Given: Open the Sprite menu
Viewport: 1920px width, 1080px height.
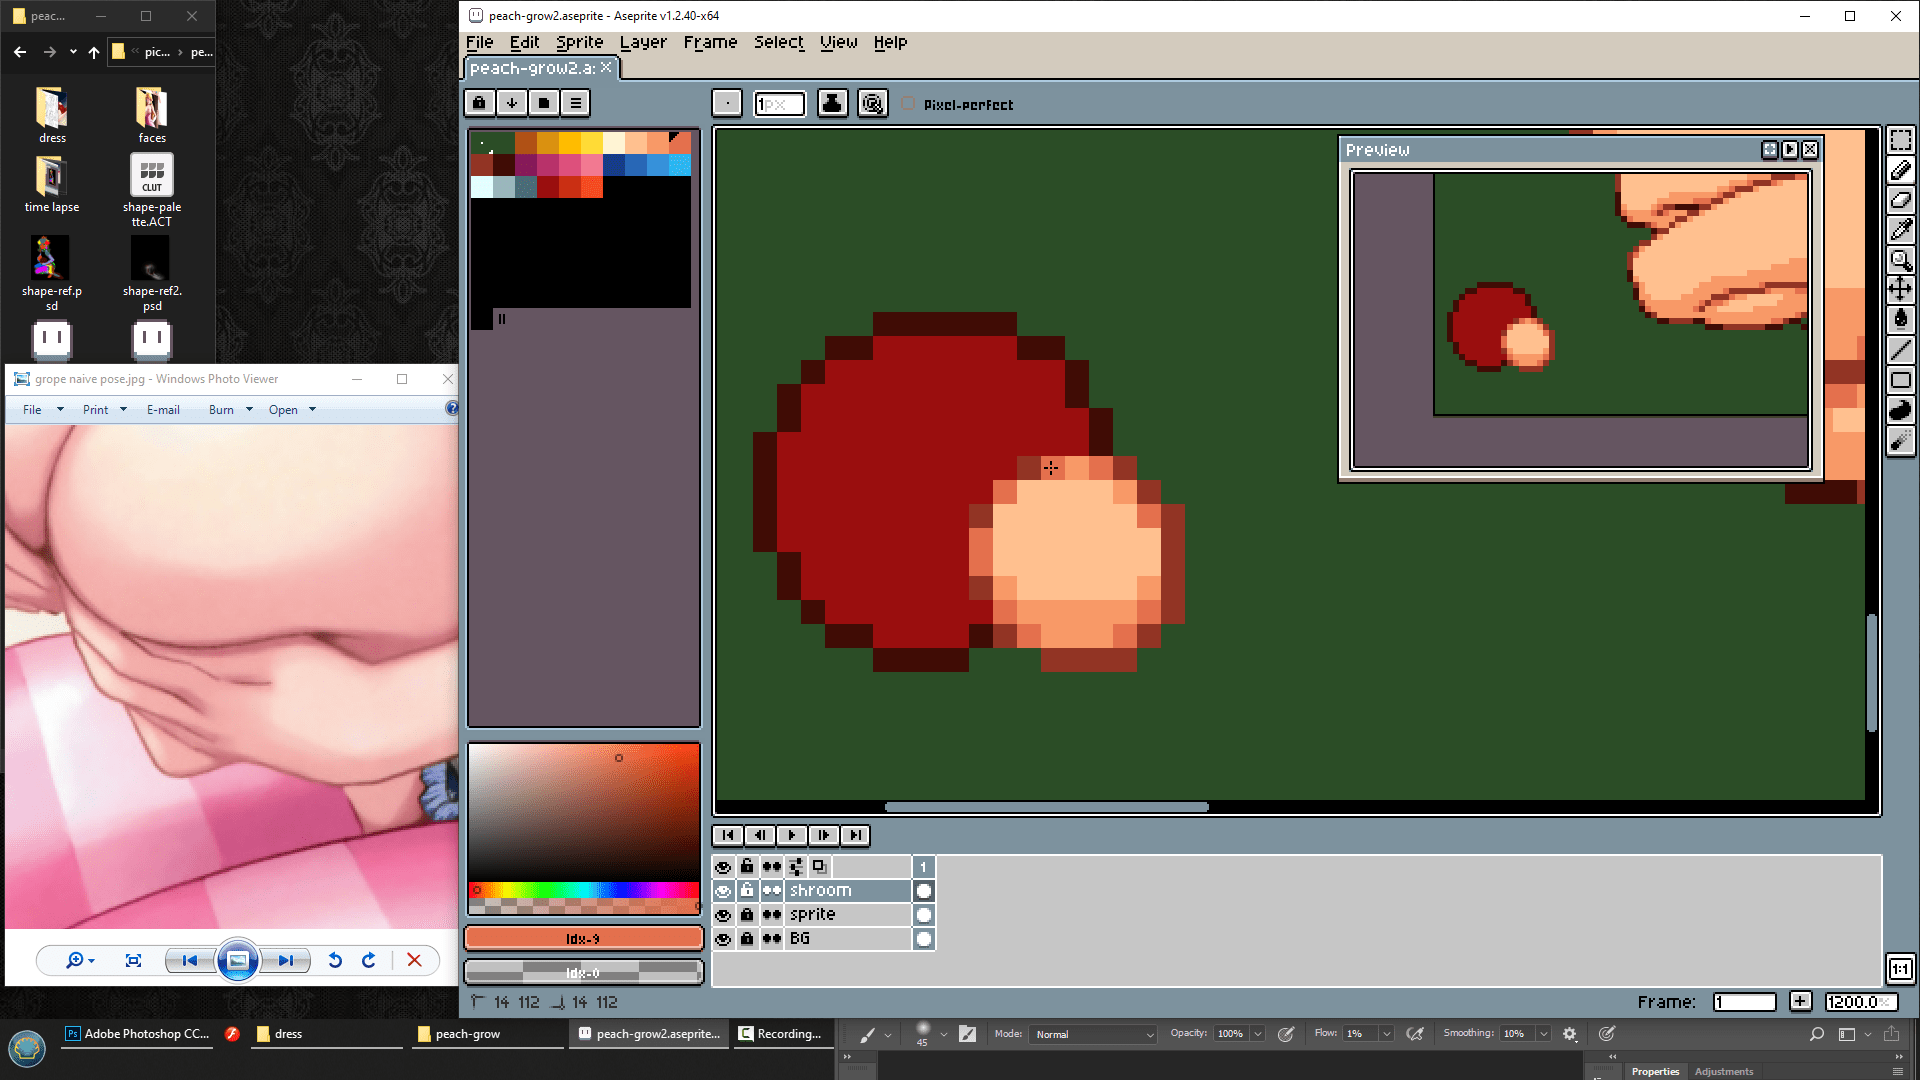Looking at the screenshot, I should pos(579,42).
